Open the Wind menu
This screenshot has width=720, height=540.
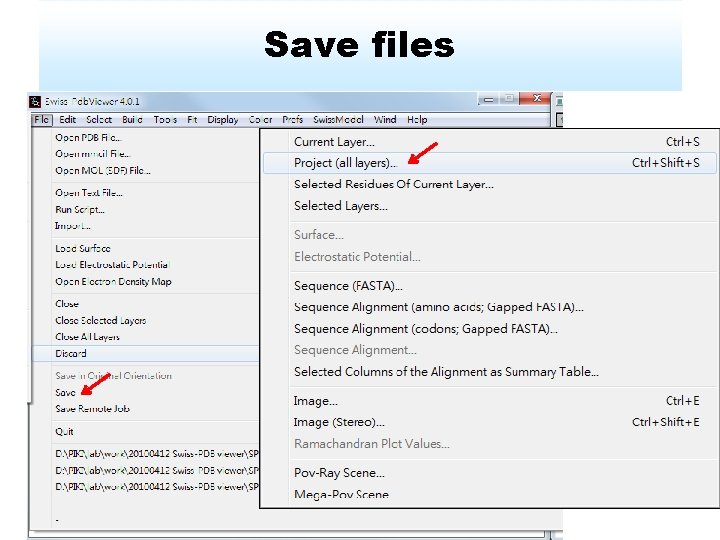tap(385, 120)
